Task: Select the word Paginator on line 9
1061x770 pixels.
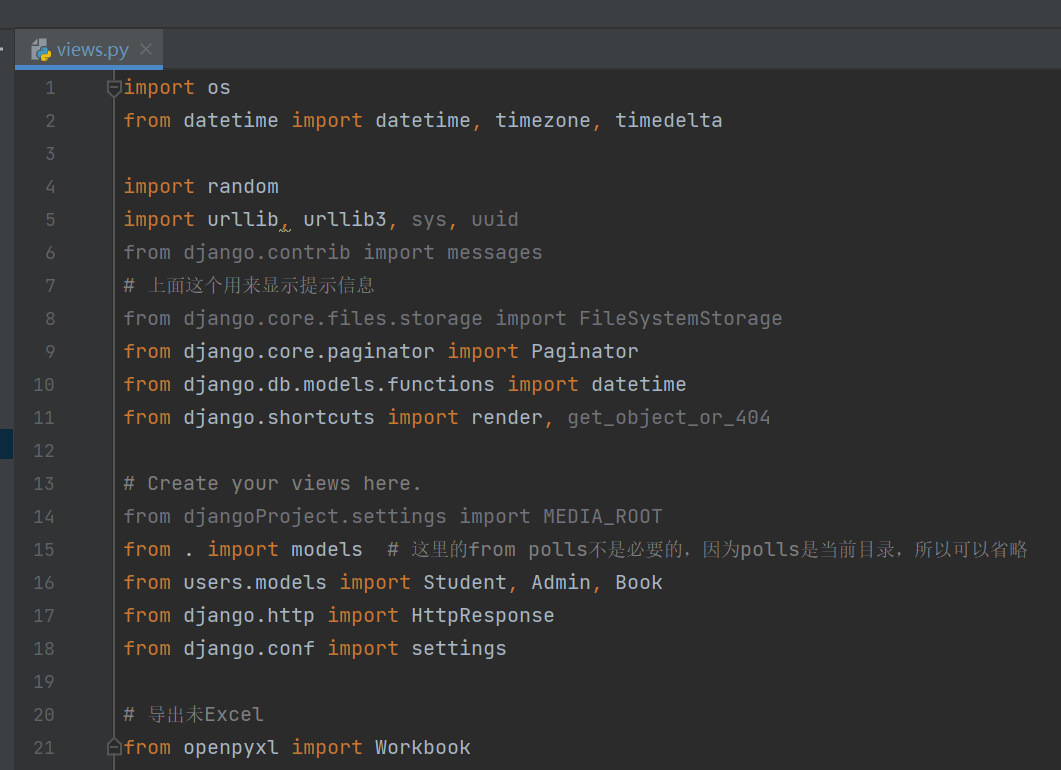Action: pos(584,351)
